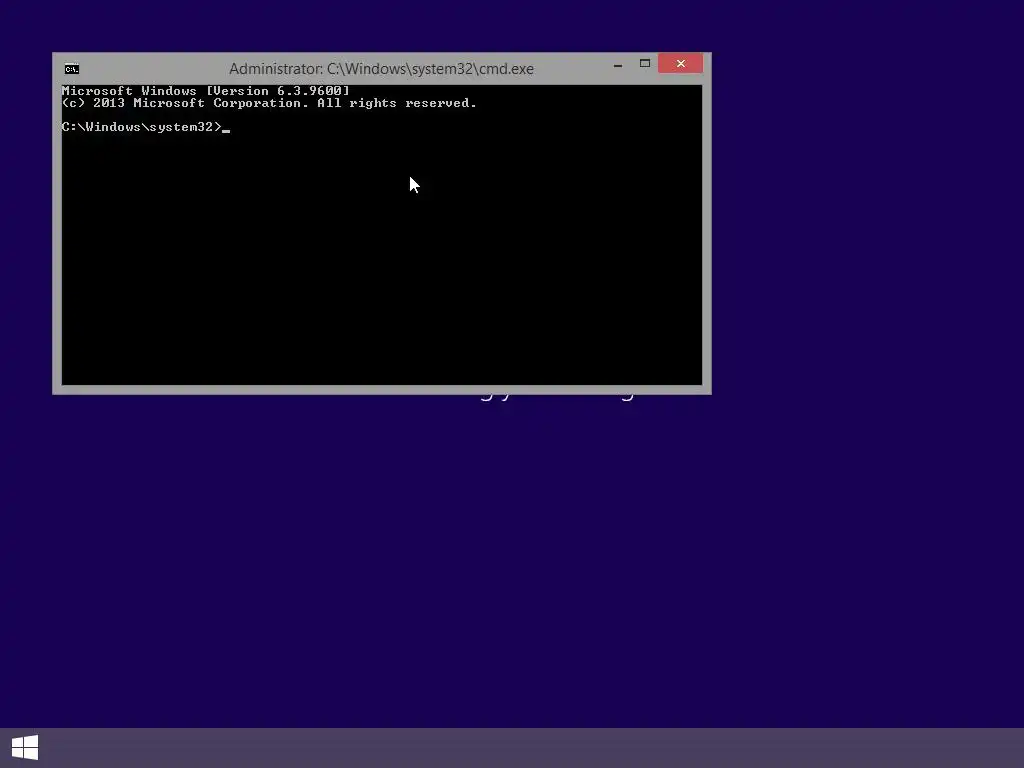Click the 'Microsoft Windows [Version 6.3.9600]' line
The image size is (1024, 768).
click(x=206, y=91)
